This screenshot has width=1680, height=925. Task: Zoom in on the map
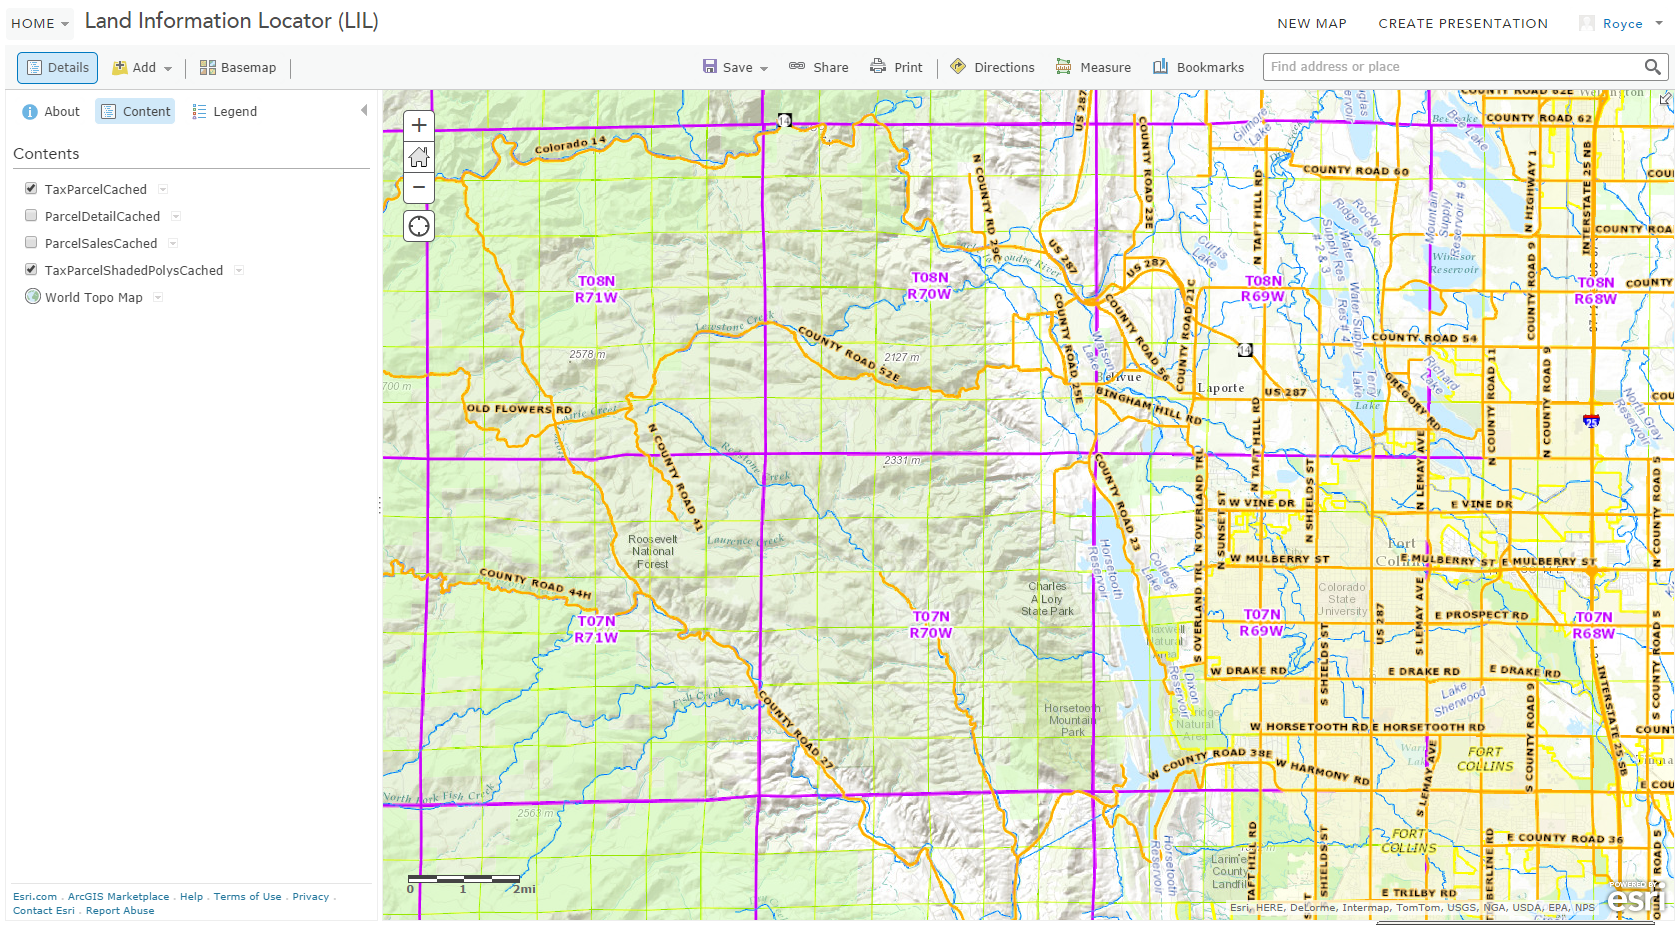pos(419,125)
